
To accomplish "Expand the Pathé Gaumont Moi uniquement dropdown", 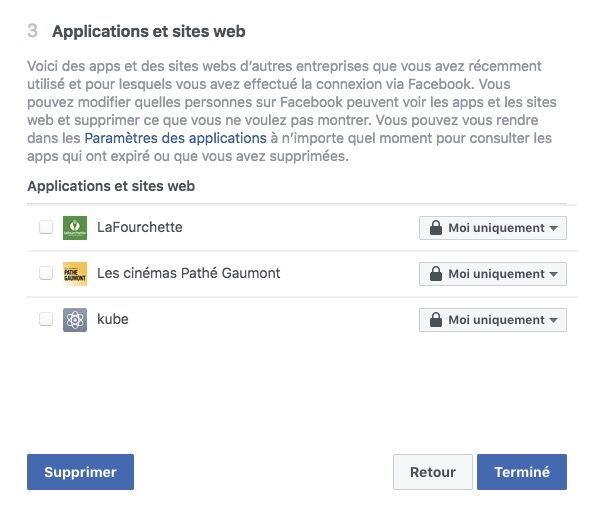I will pos(493,274).
